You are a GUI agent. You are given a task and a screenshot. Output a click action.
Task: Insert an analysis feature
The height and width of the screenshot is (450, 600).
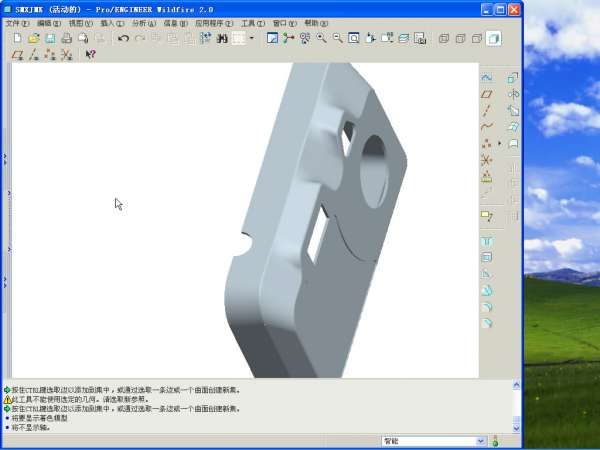(x=487, y=176)
